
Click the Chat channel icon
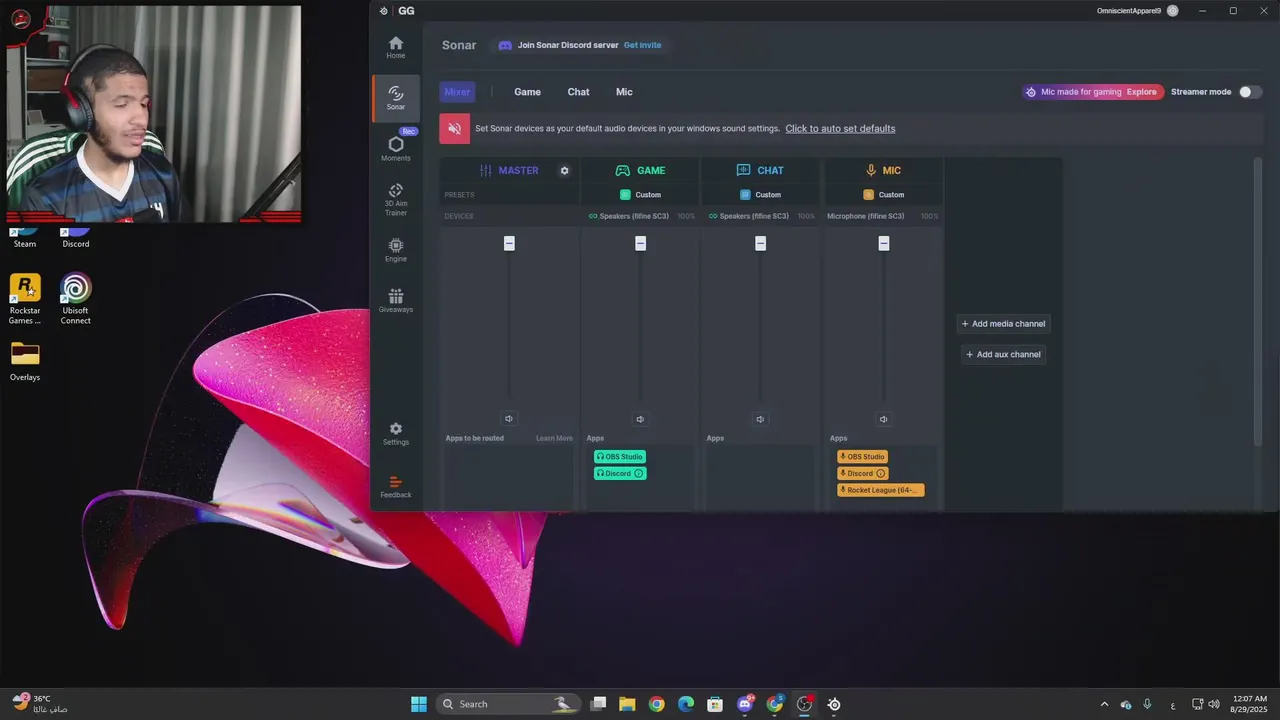(x=743, y=171)
